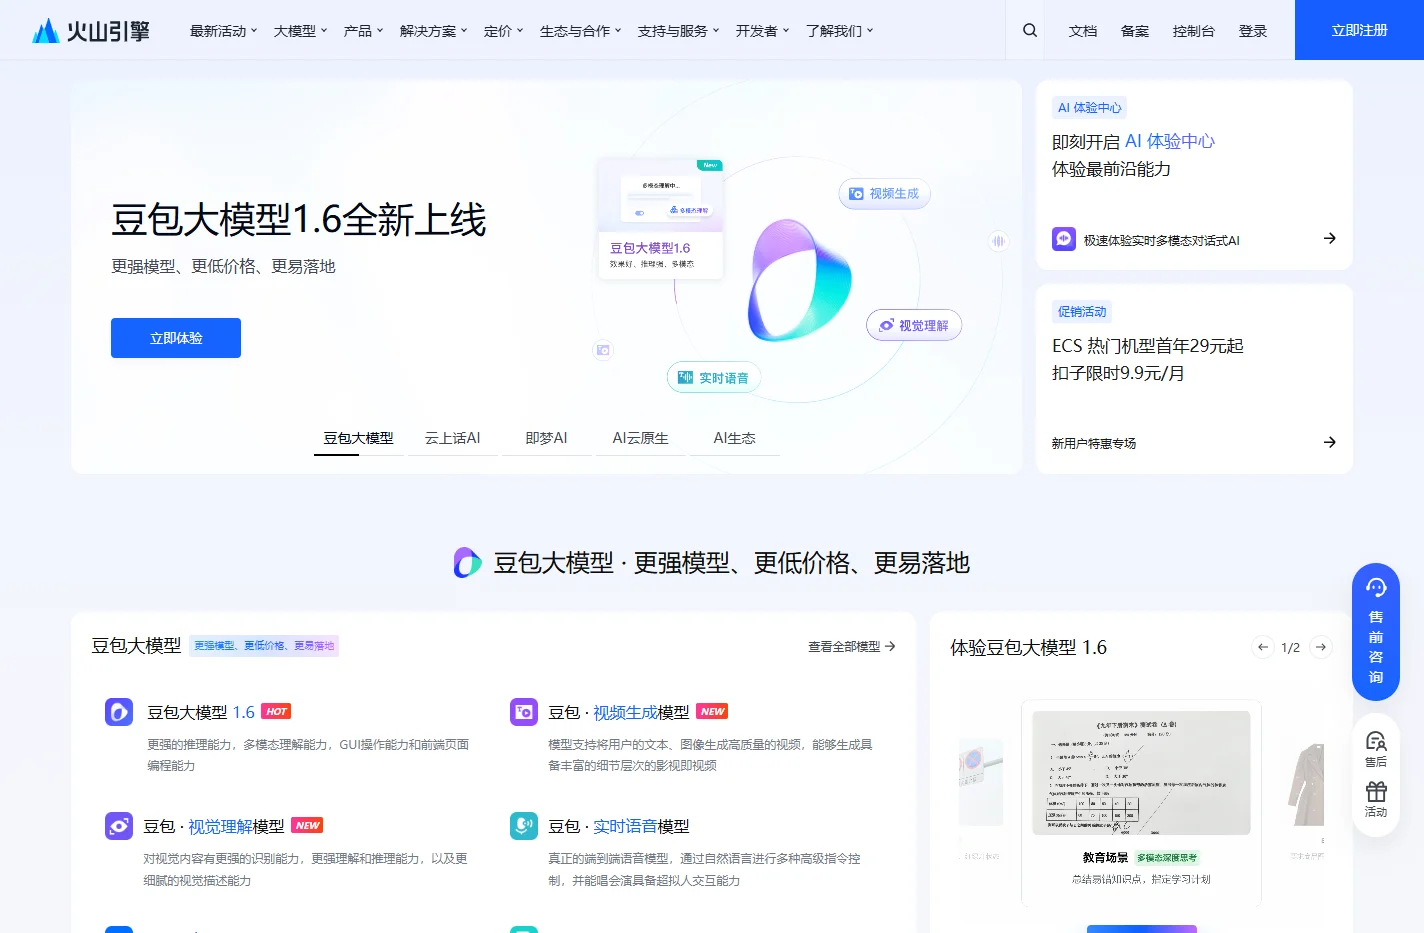Go to previous experience carousel slide

(x=1263, y=647)
